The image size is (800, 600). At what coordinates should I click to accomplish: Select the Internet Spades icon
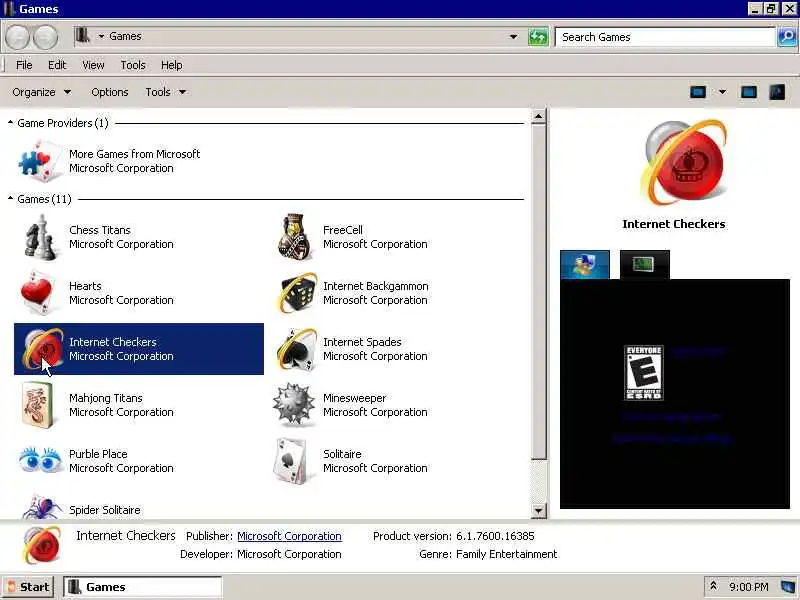[296, 349]
